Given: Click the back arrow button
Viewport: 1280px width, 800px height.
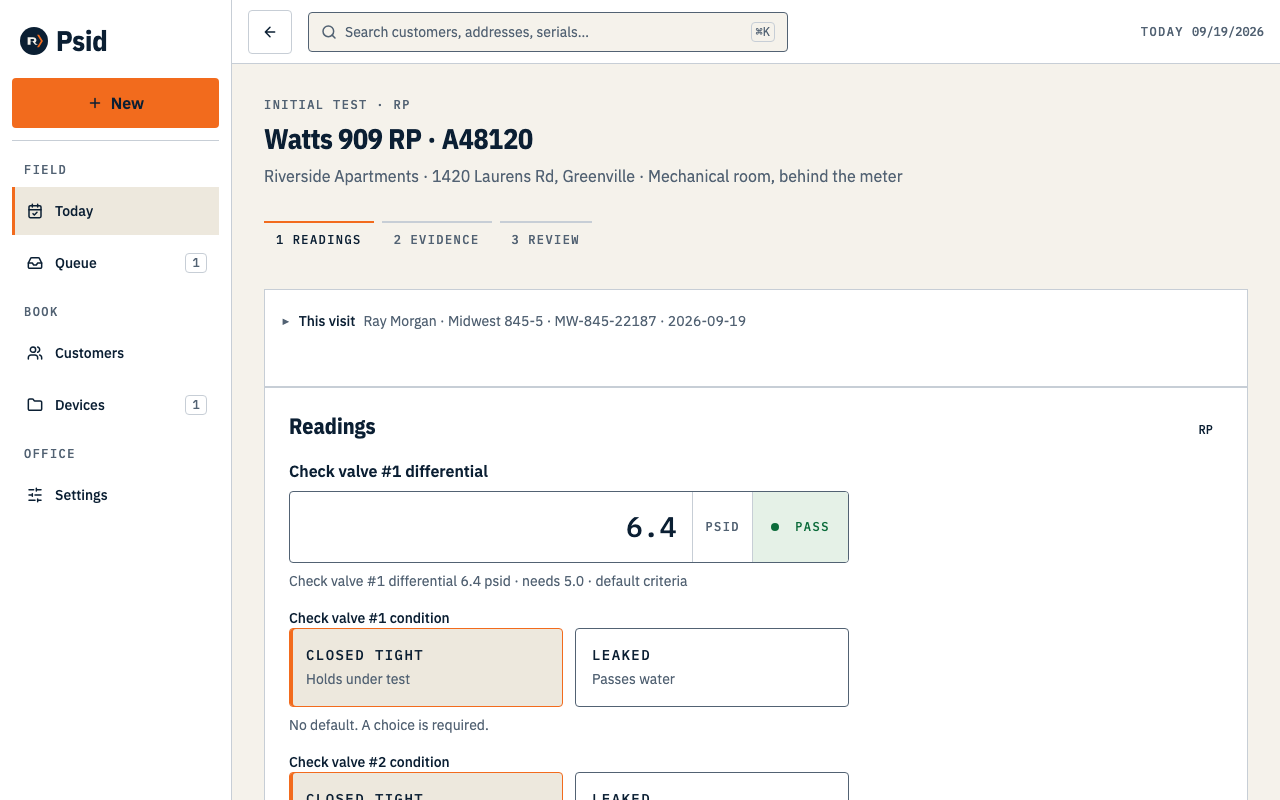Looking at the screenshot, I should point(270,32).
